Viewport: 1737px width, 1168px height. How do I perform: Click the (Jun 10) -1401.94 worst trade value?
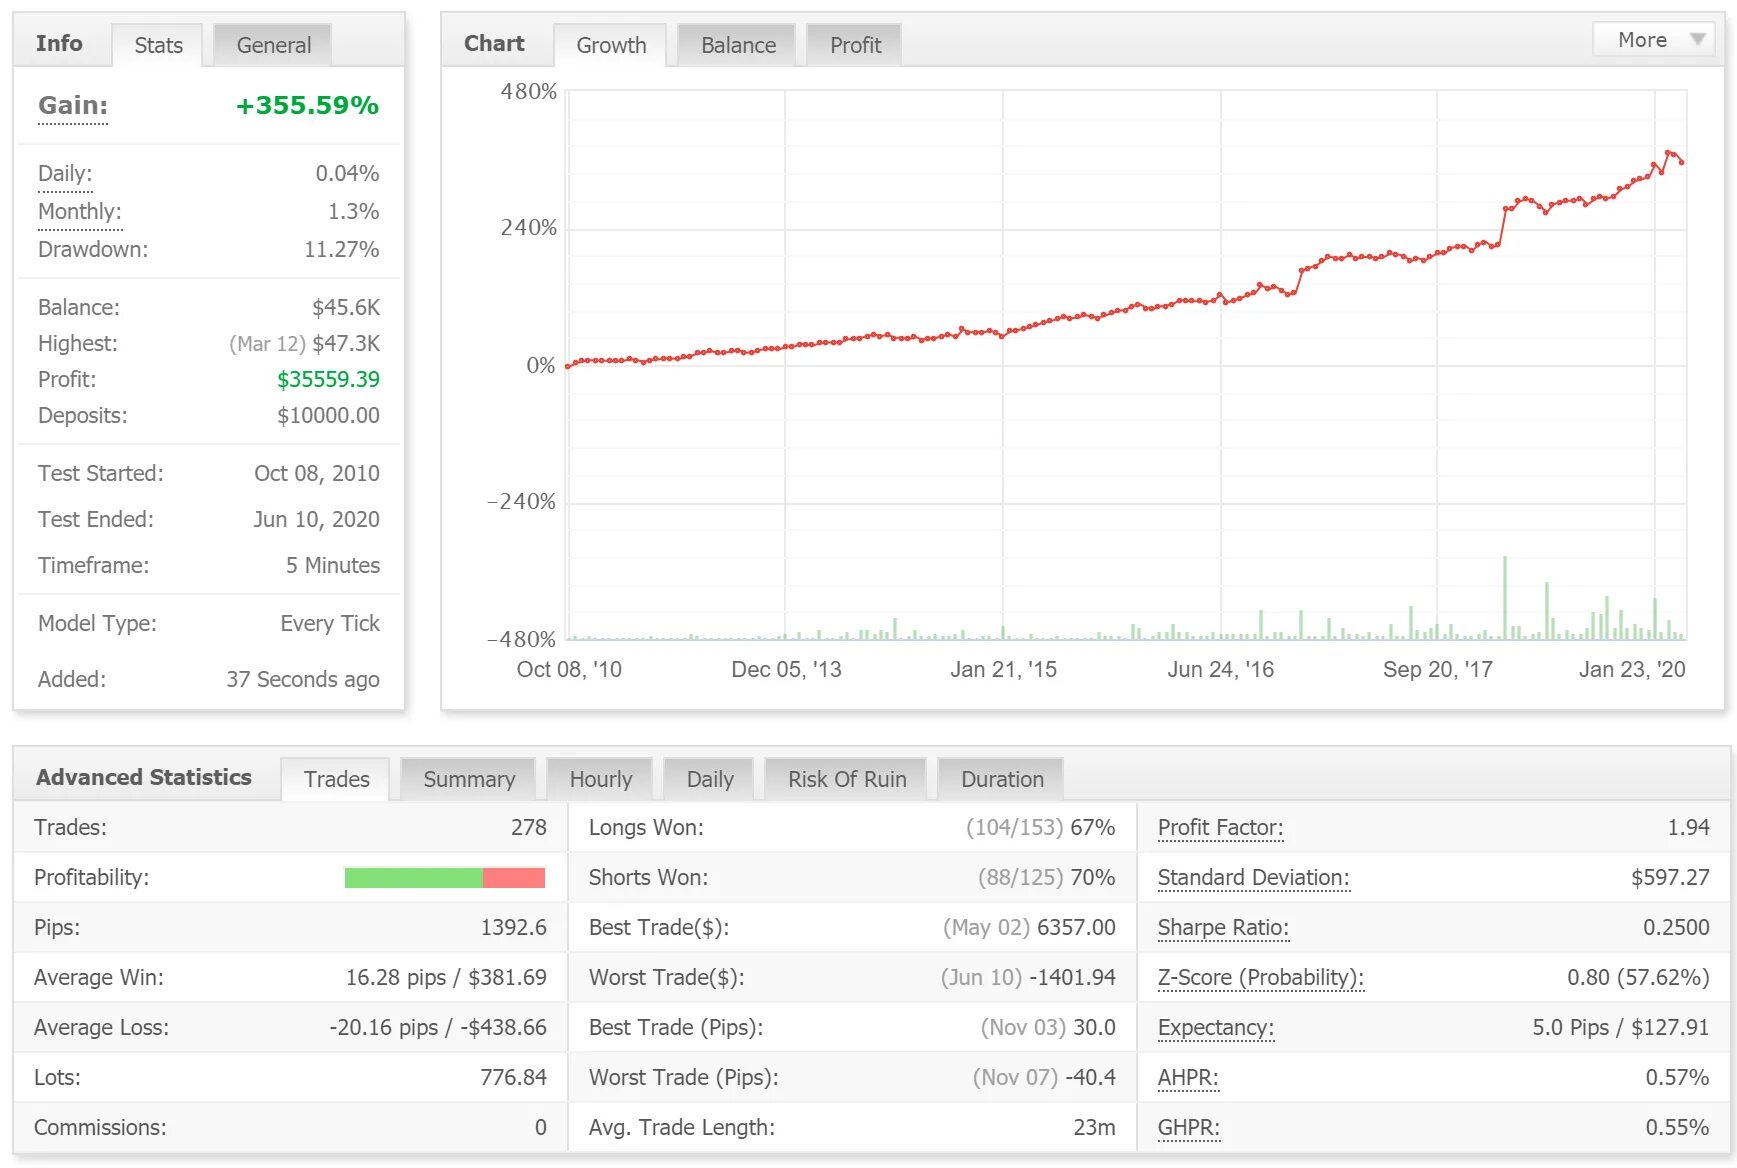1028,977
